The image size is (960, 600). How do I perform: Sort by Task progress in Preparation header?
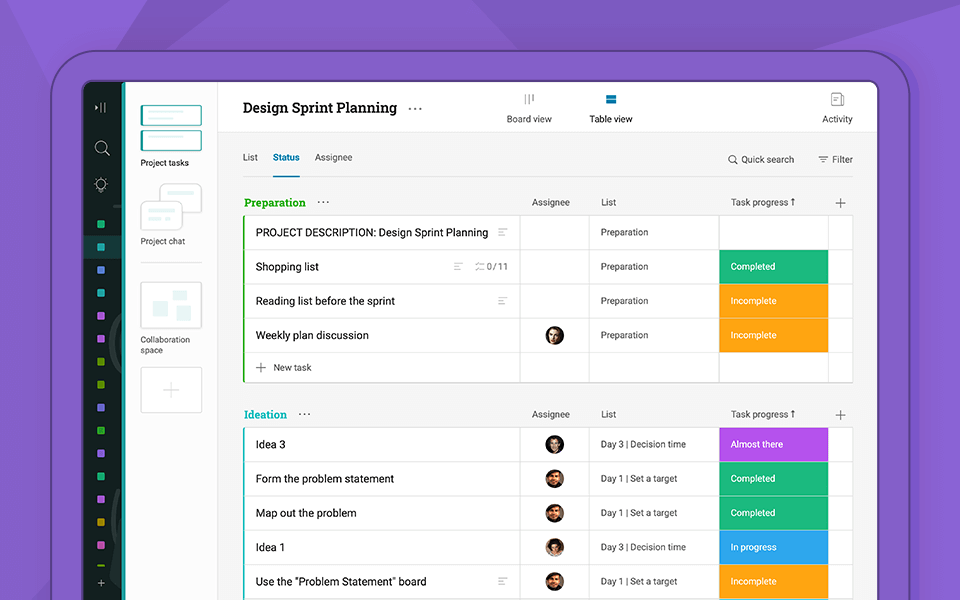pos(762,202)
